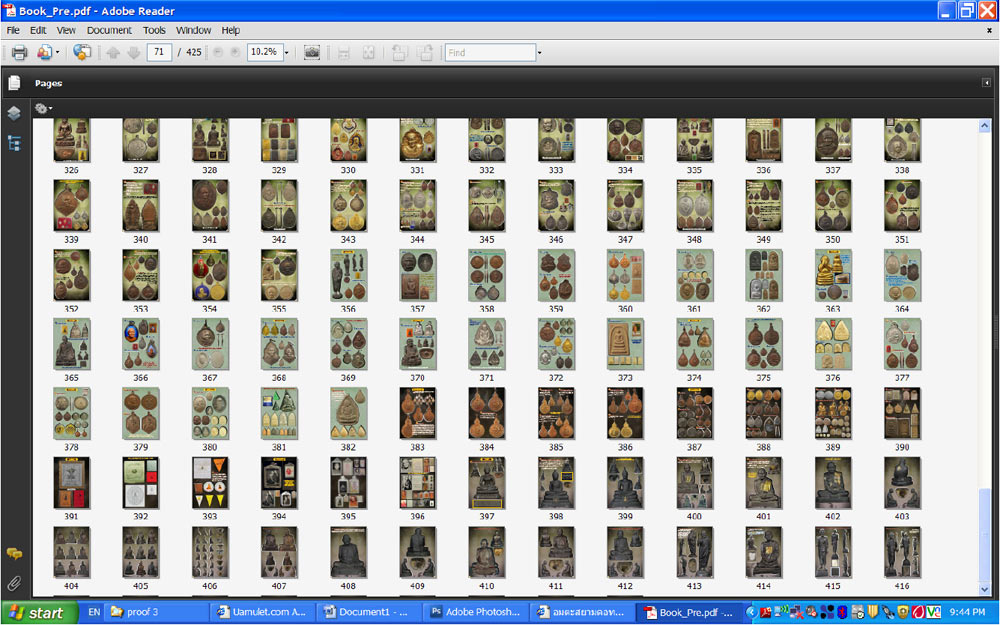Open the Find box options dropdown arrow

(x=539, y=52)
